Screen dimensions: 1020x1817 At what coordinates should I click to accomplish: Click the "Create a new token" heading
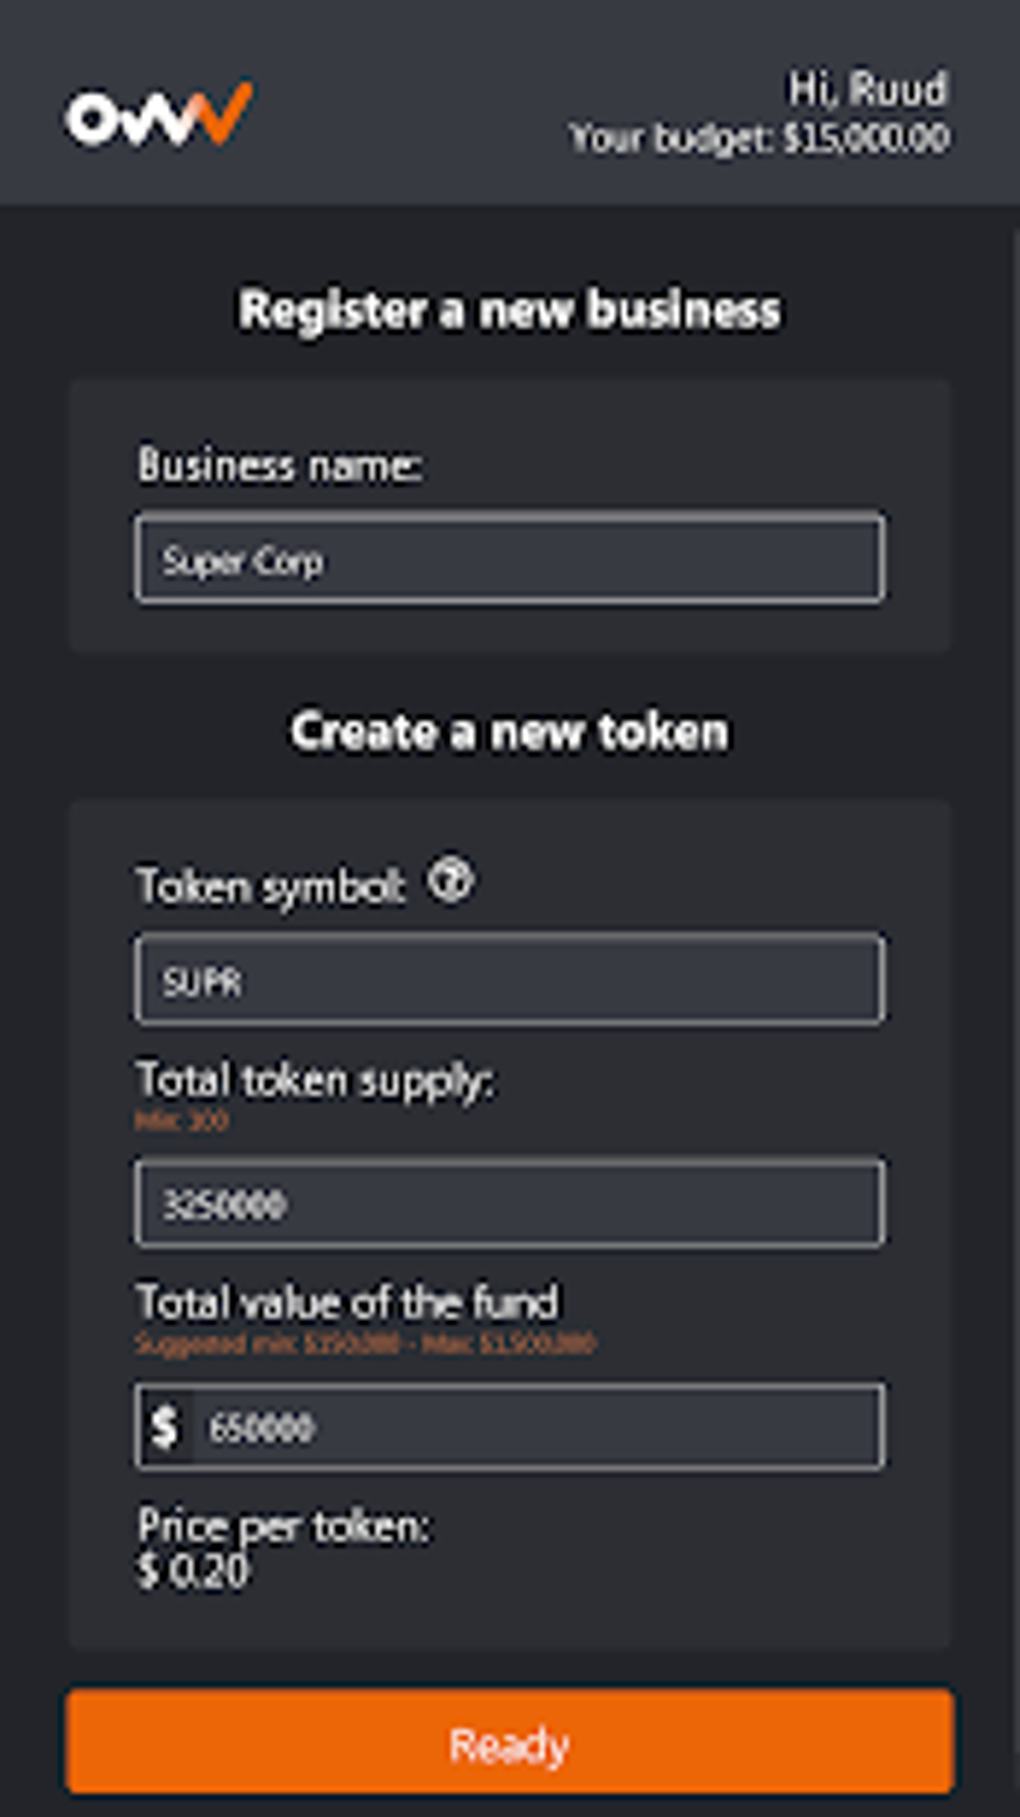[x=509, y=731]
